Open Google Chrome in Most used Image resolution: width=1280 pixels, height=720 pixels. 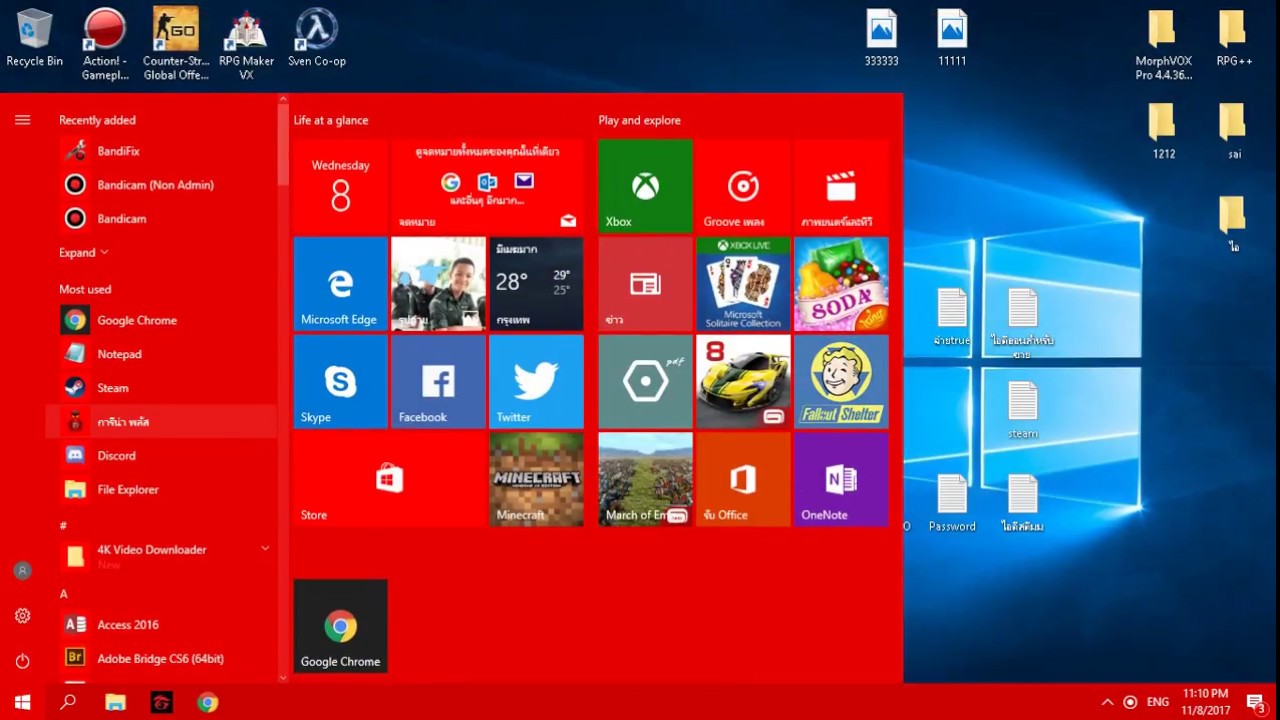(162, 320)
